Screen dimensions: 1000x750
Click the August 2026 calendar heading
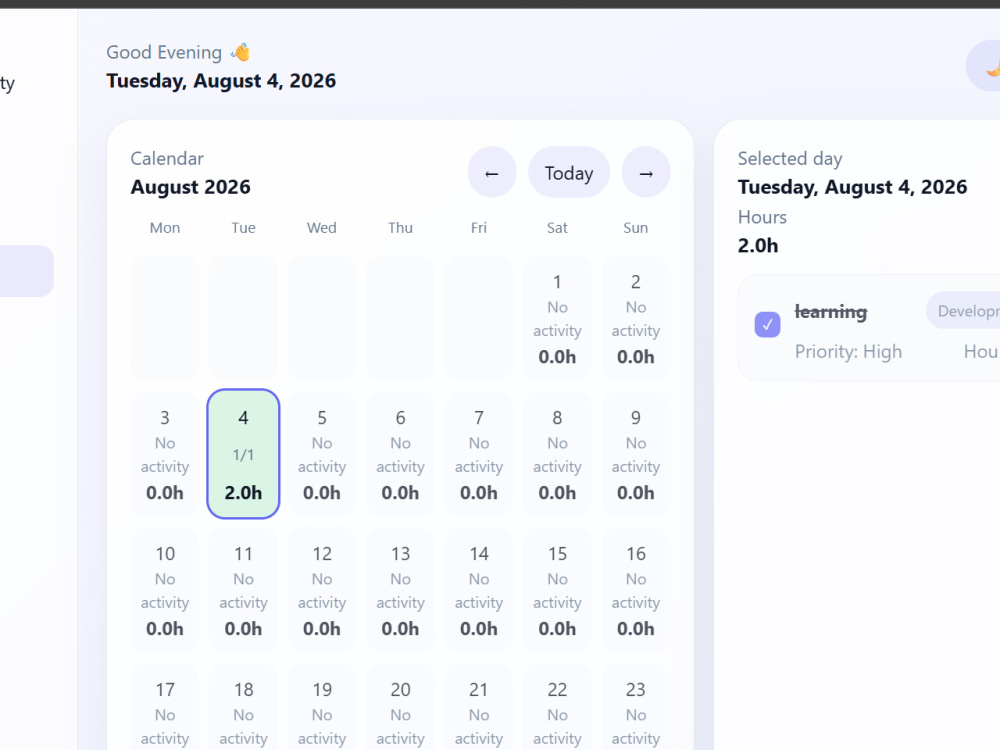tap(190, 187)
